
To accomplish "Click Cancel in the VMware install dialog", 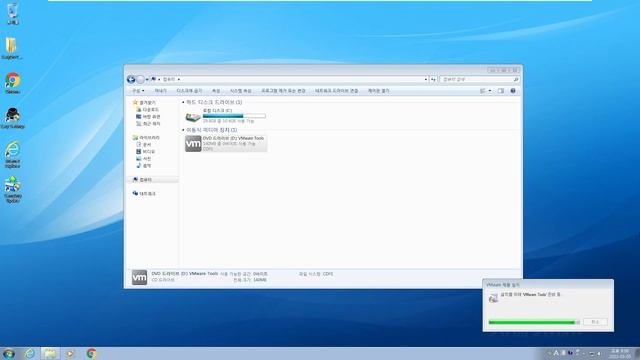I will 595,322.
